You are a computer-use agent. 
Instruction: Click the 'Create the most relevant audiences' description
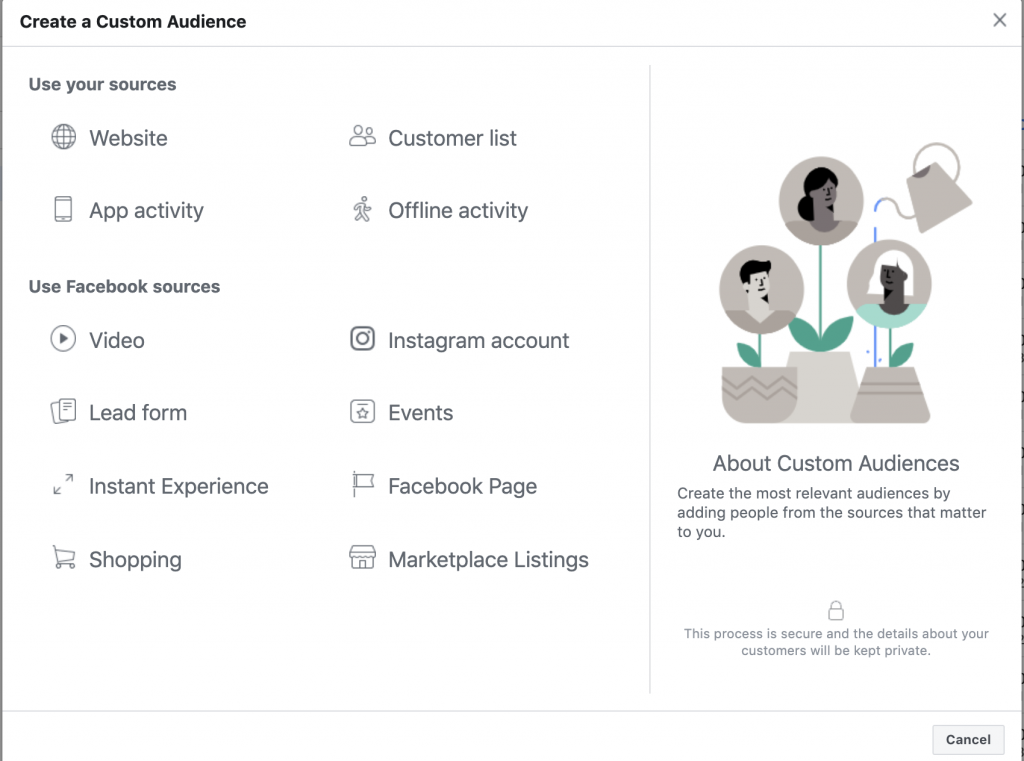point(831,512)
